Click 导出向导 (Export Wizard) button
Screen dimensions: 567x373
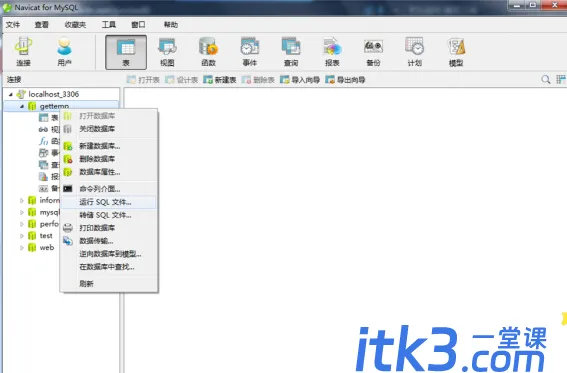pyautogui.click(x=345, y=80)
